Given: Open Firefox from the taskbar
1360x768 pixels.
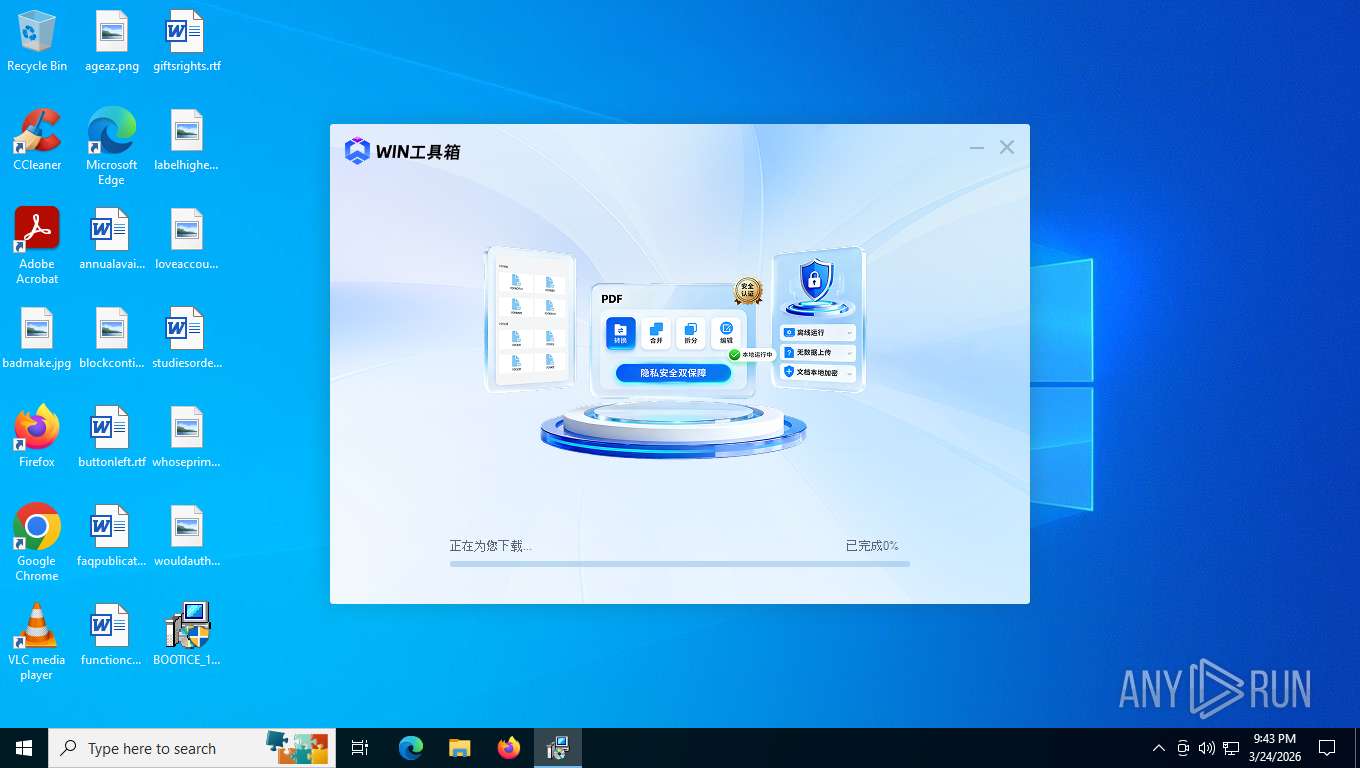Looking at the screenshot, I should [509, 748].
